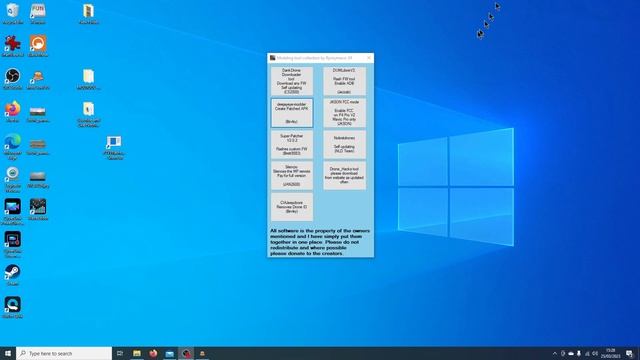Select the Steam desktop shortcut
Viewport: 640px width, 360px height.
[x=13, y=275]
